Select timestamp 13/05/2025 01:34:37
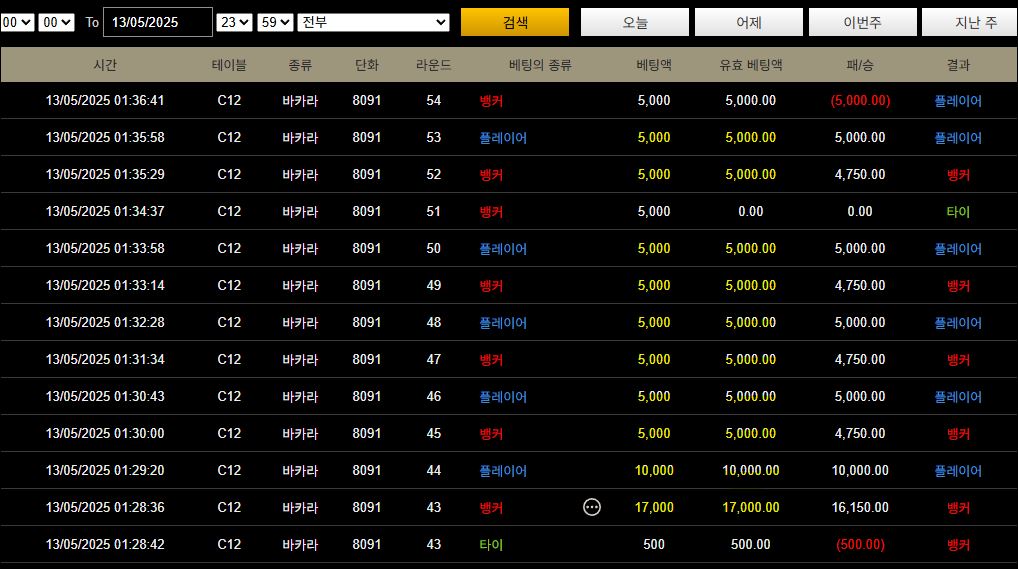This screenshot has width=1018, height=569. 105,211
